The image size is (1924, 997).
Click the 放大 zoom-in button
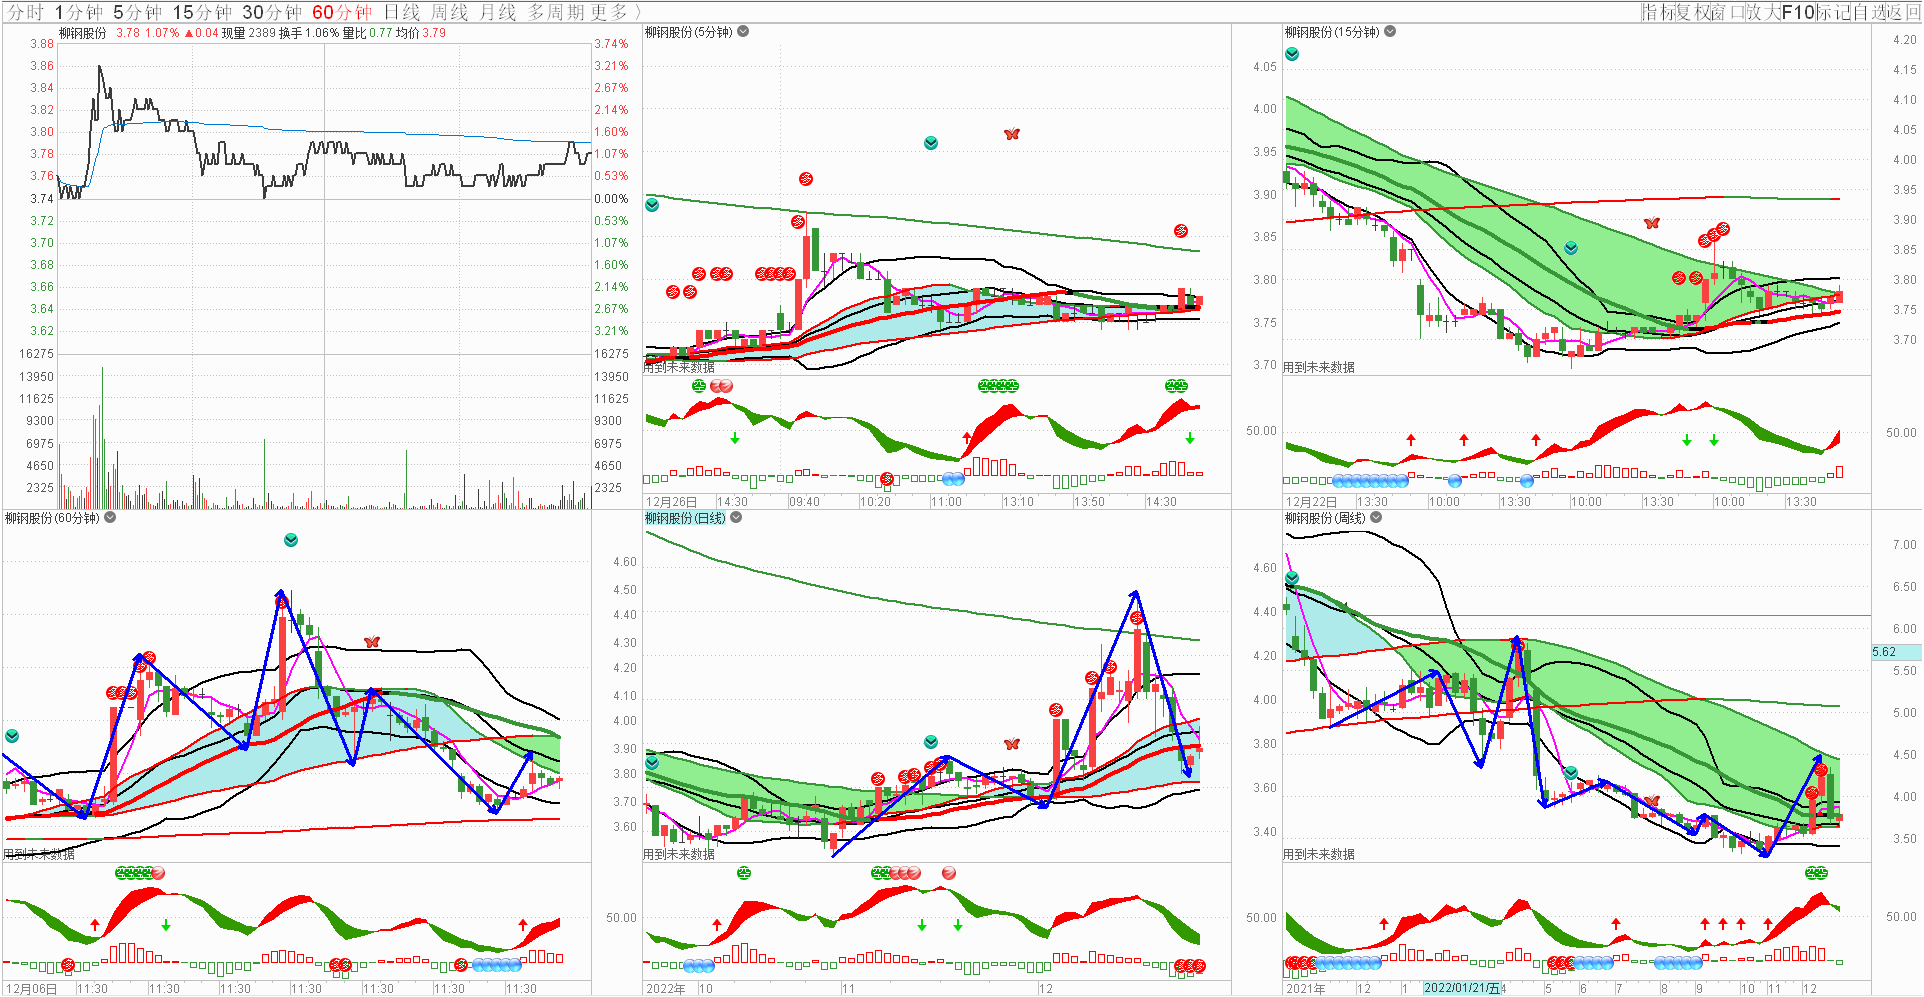coord(1764,12)
